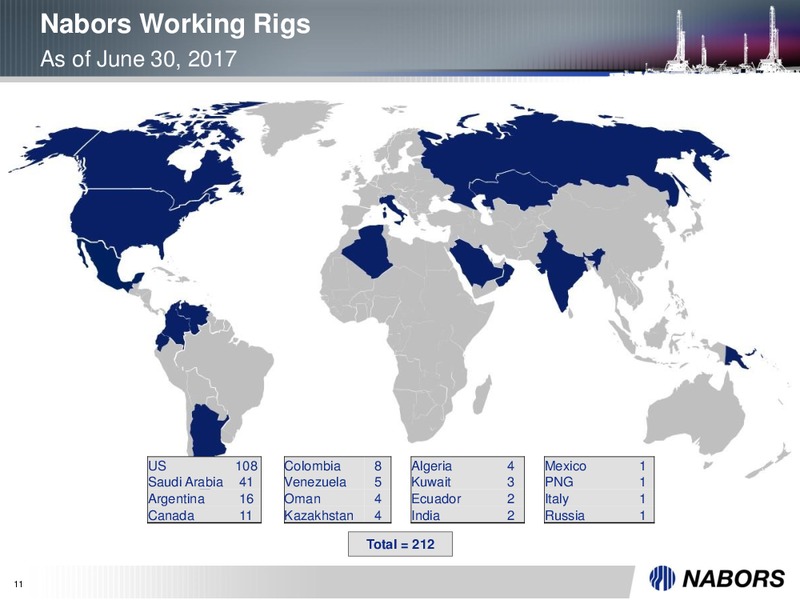Screen dimensions: 800x600
Task: Select the 'PNG' table entry
Action: (559, 482)
